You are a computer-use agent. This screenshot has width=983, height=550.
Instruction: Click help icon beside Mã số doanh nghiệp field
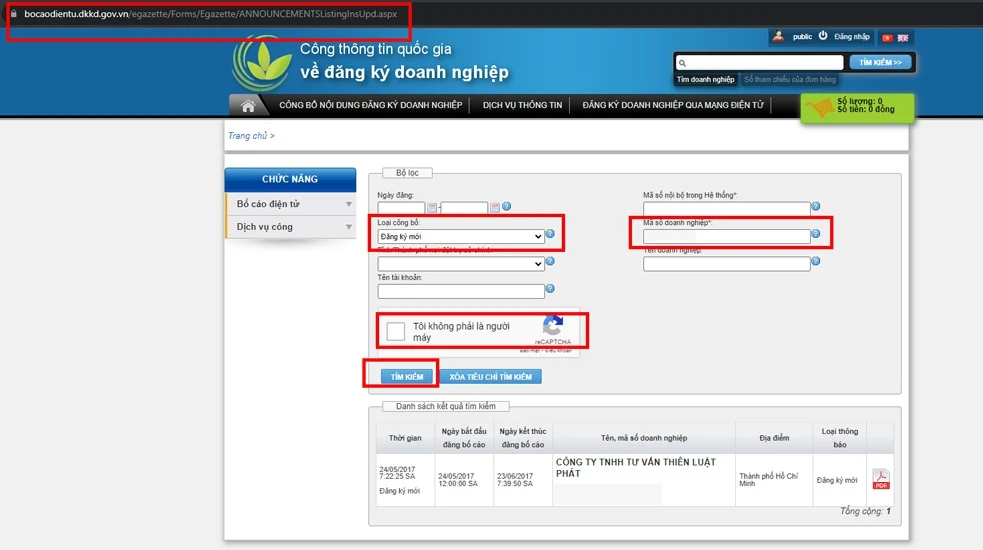tap(816, 234)
